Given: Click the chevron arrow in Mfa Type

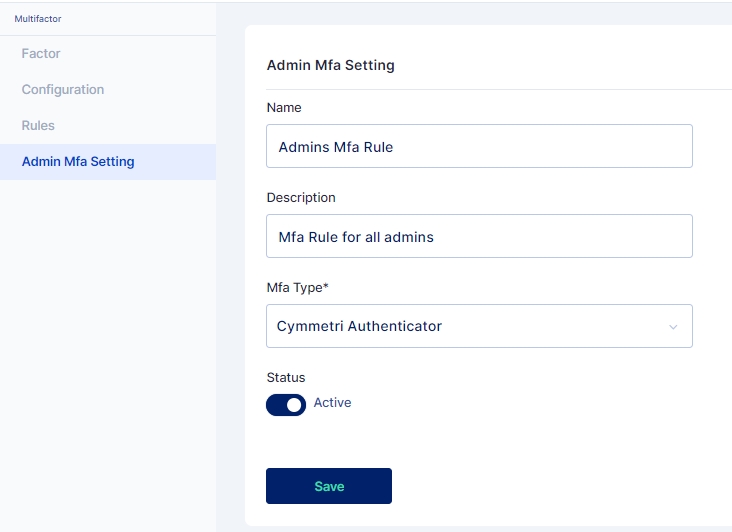Looking at the screenshot, I should (x=673, y=327).
